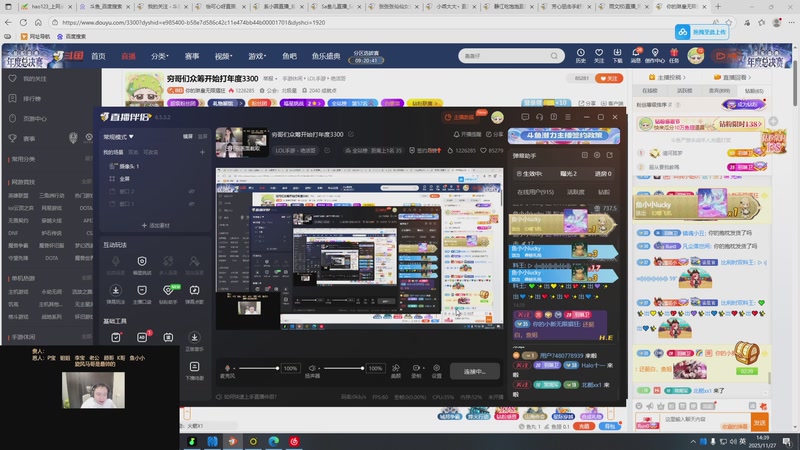The image size is (800, 450).
Task: Open 游戏 dropdown in Douyu nav
Action: (257, 56)
